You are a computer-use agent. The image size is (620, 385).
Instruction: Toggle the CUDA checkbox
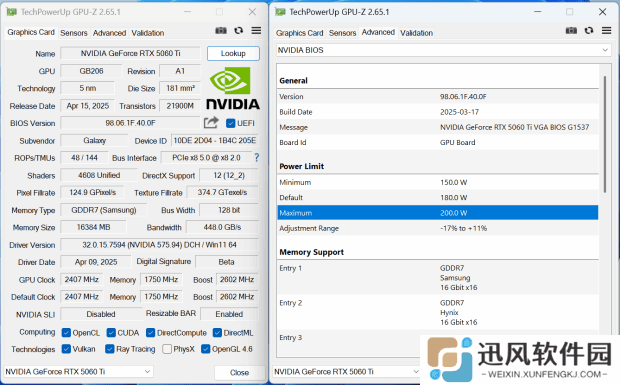111,333
